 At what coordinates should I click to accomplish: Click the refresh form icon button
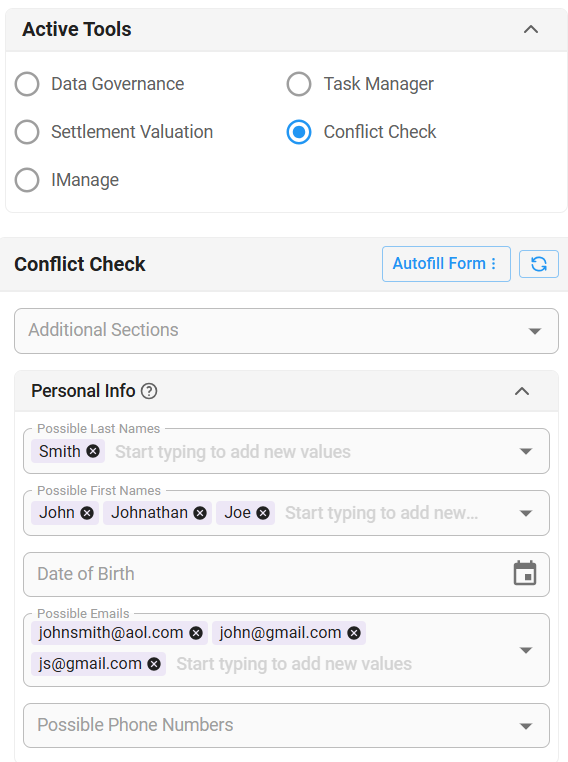pyautogui.click(x=538, y=264)
